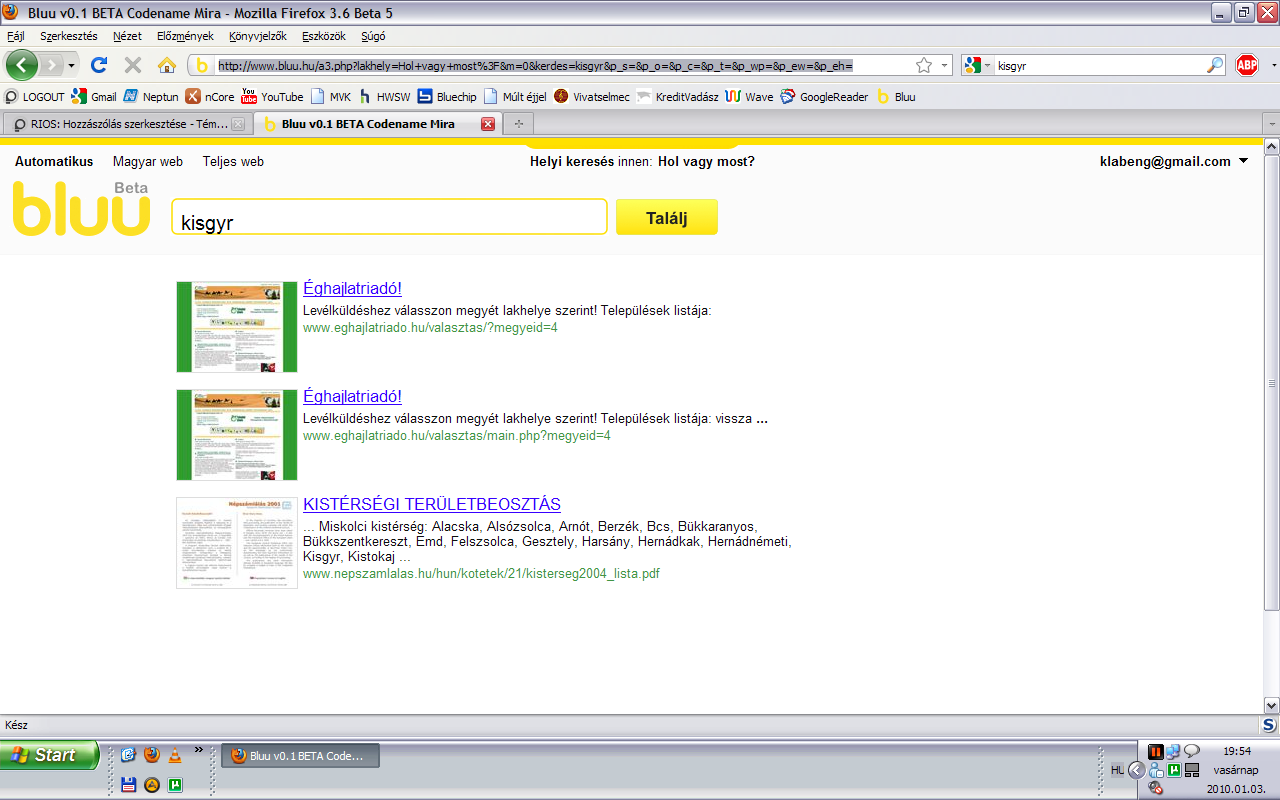Image resolution: width=1280 pixels, height=800 pixels.
Task: Click the S icon in the status bar
Action: (1268, 725)
